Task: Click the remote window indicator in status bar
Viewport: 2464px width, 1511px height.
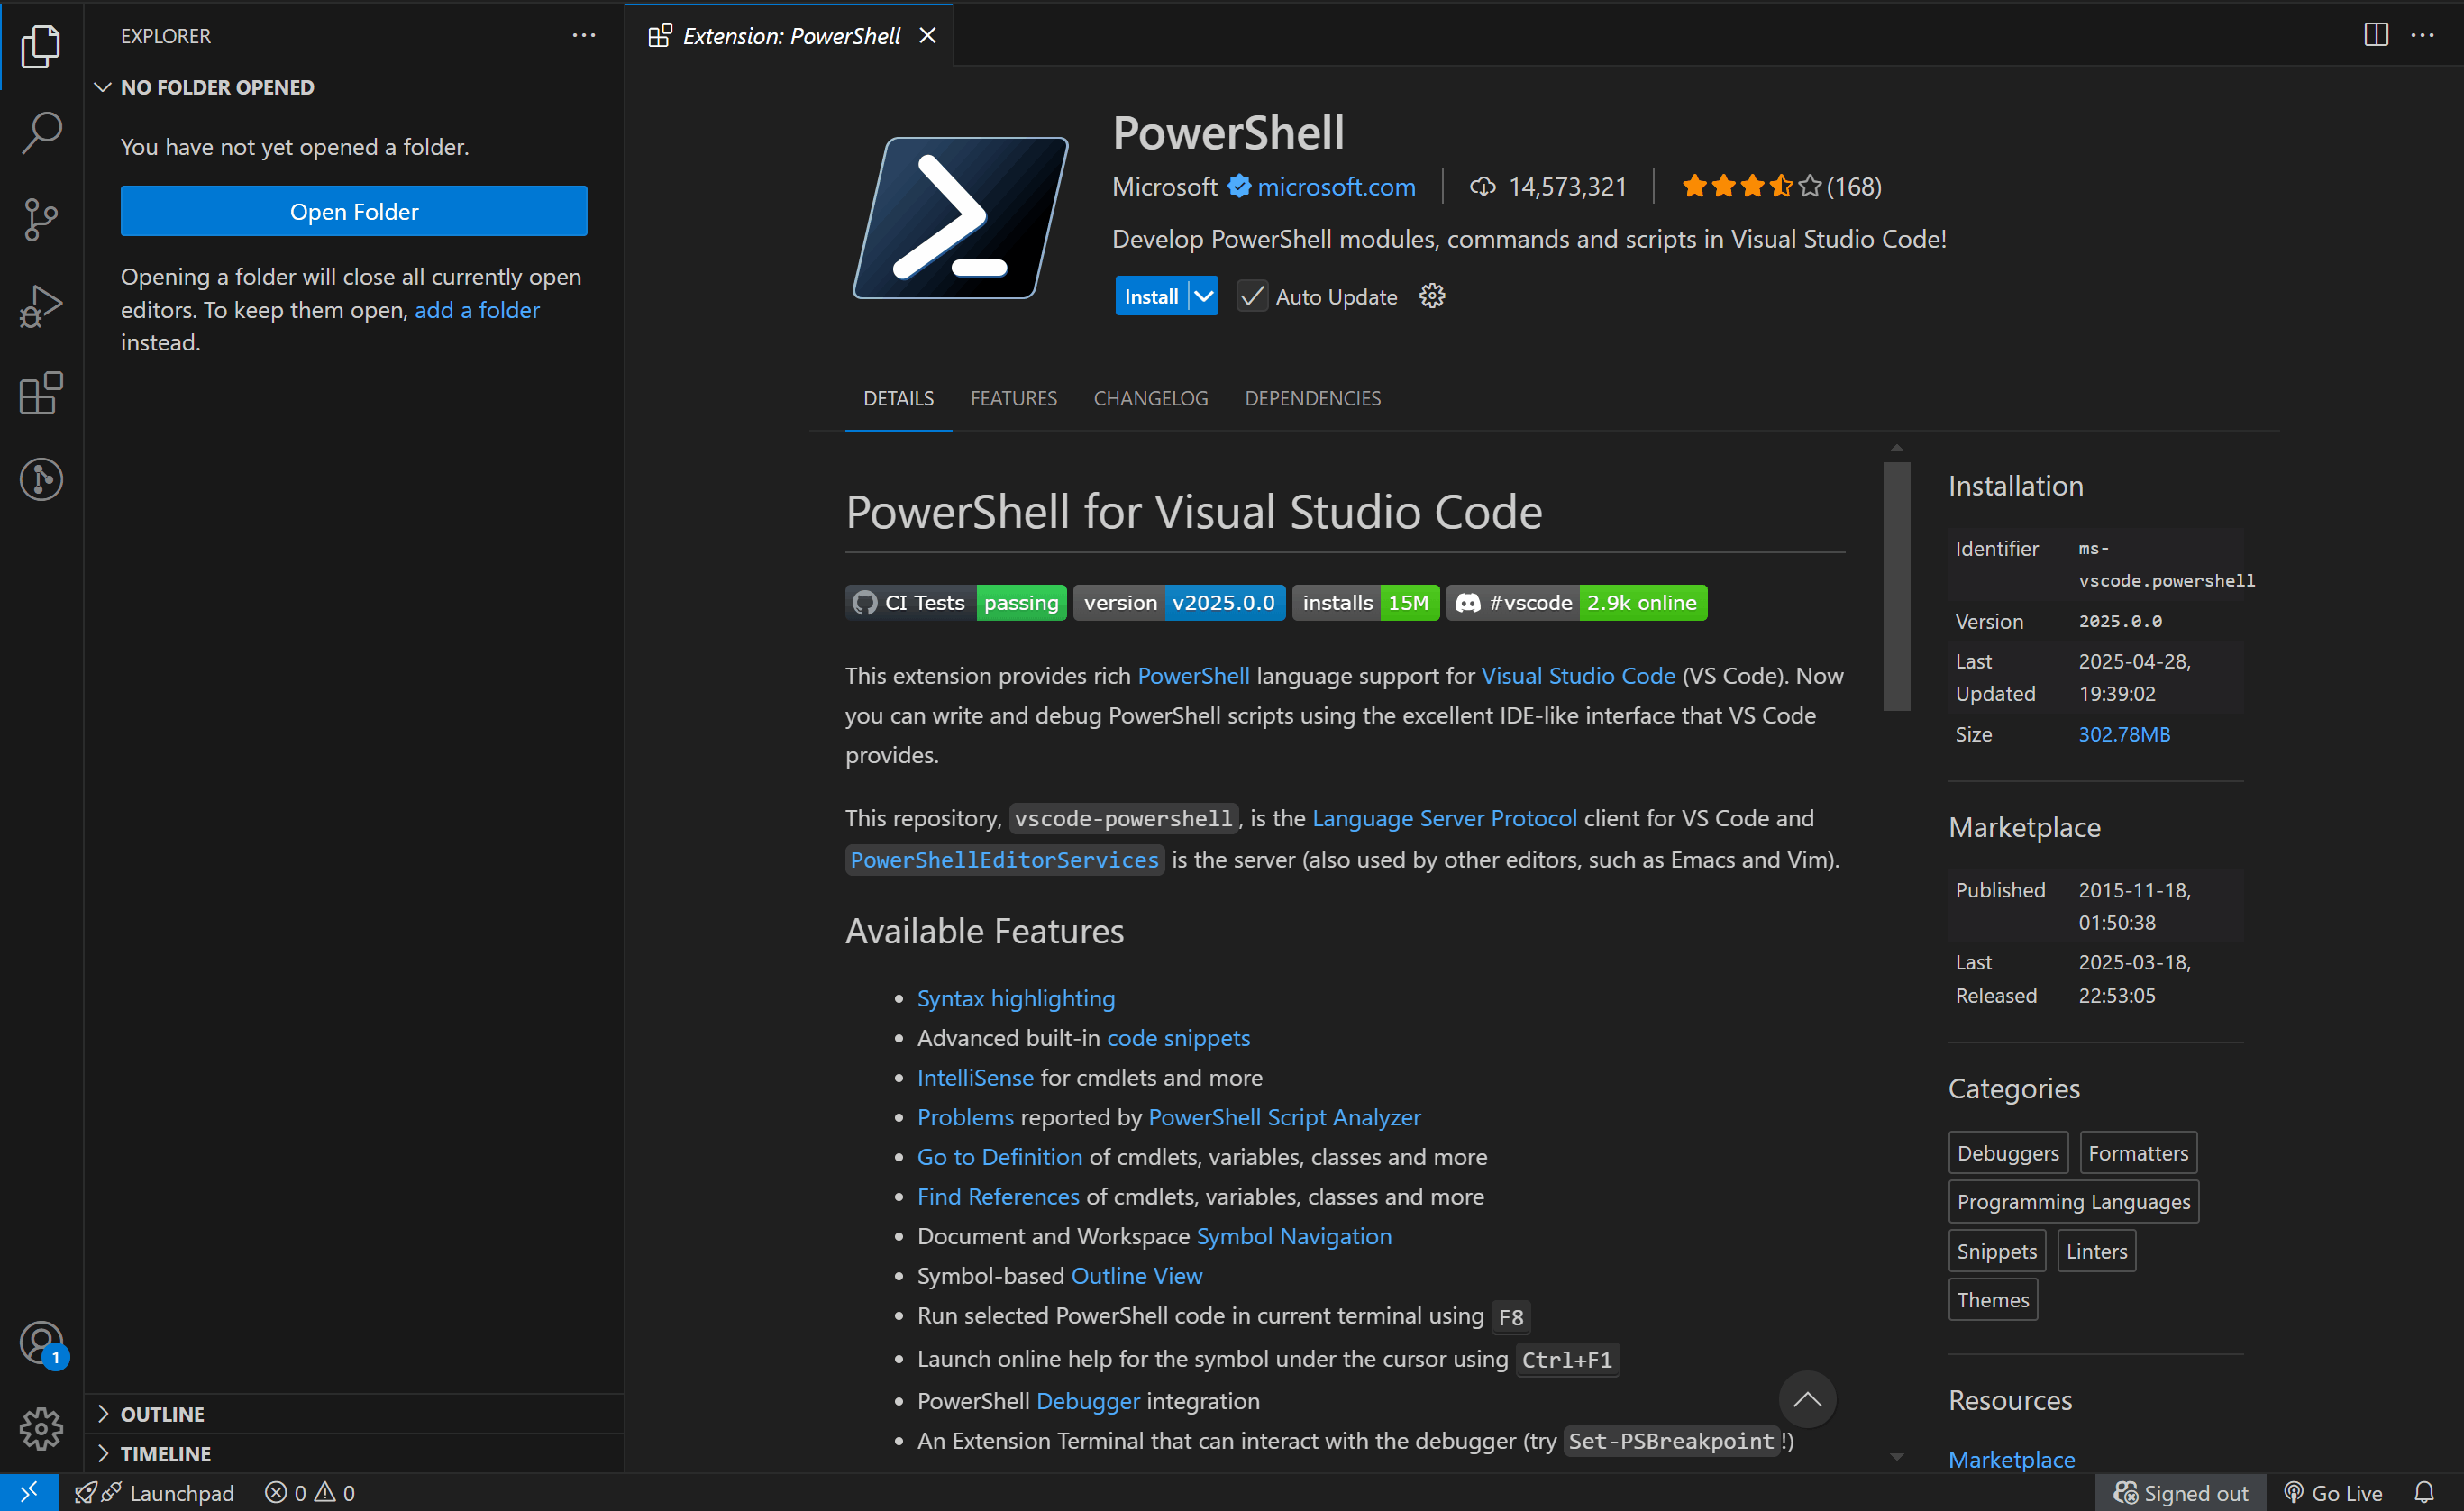Action: (29, 1492)
